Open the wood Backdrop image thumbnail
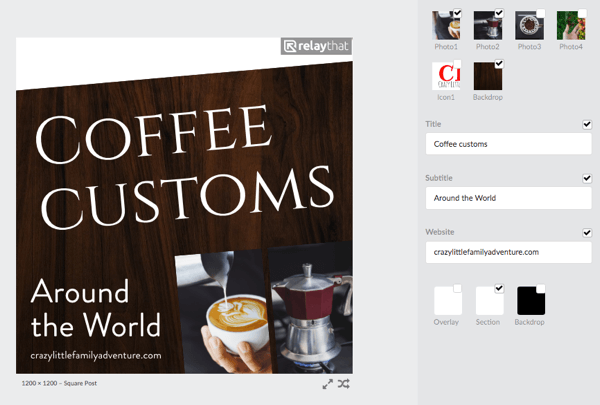The height and width of the screenshot is (405, 600). (x=488, y=76)
